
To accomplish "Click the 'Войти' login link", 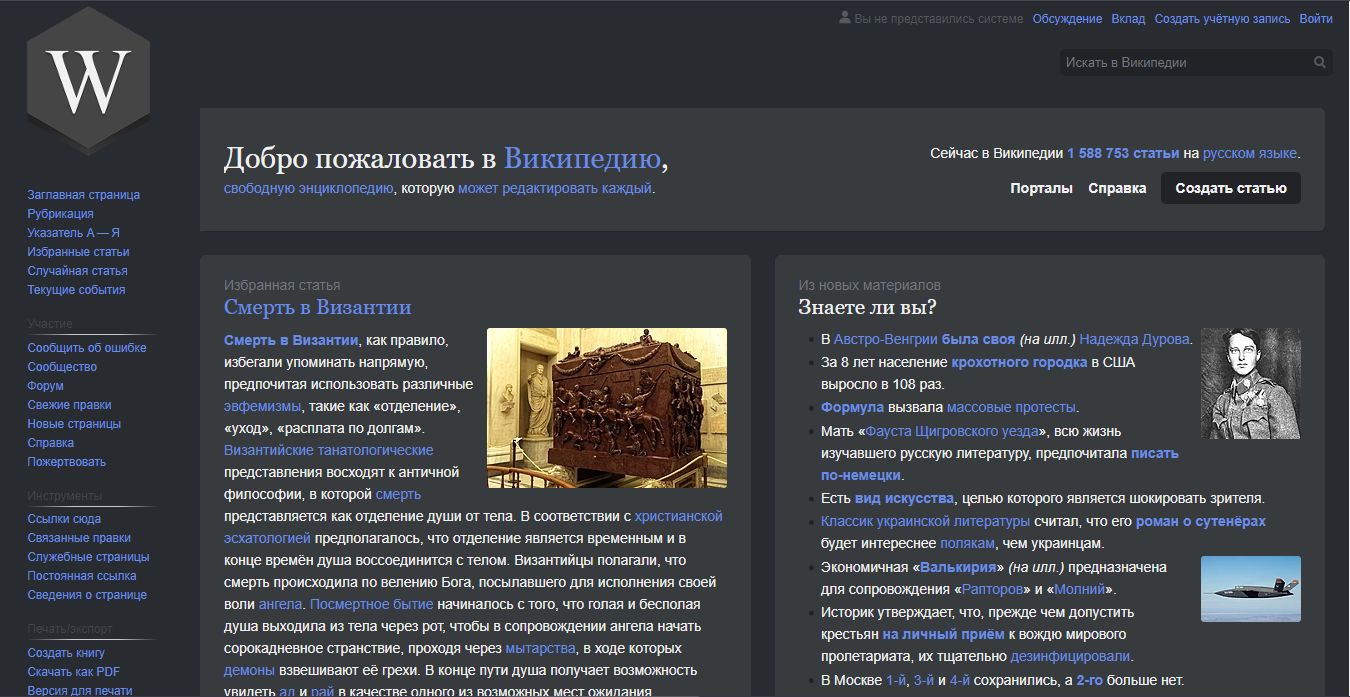I will coord(1316,19).
